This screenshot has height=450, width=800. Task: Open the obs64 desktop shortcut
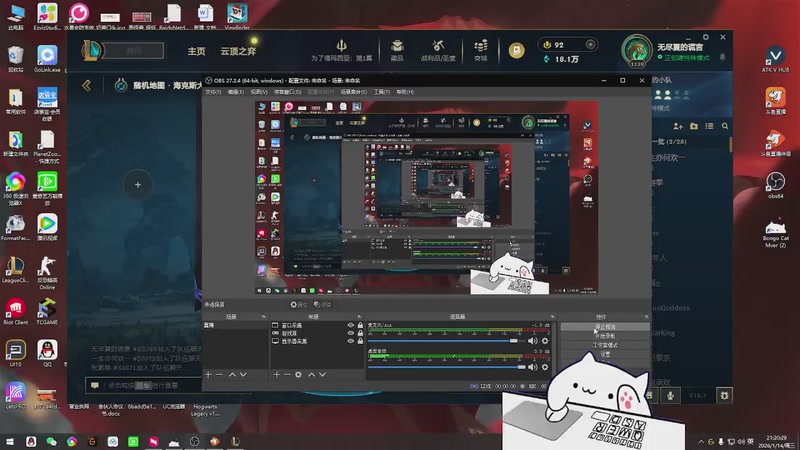click(x=776, y=186)
